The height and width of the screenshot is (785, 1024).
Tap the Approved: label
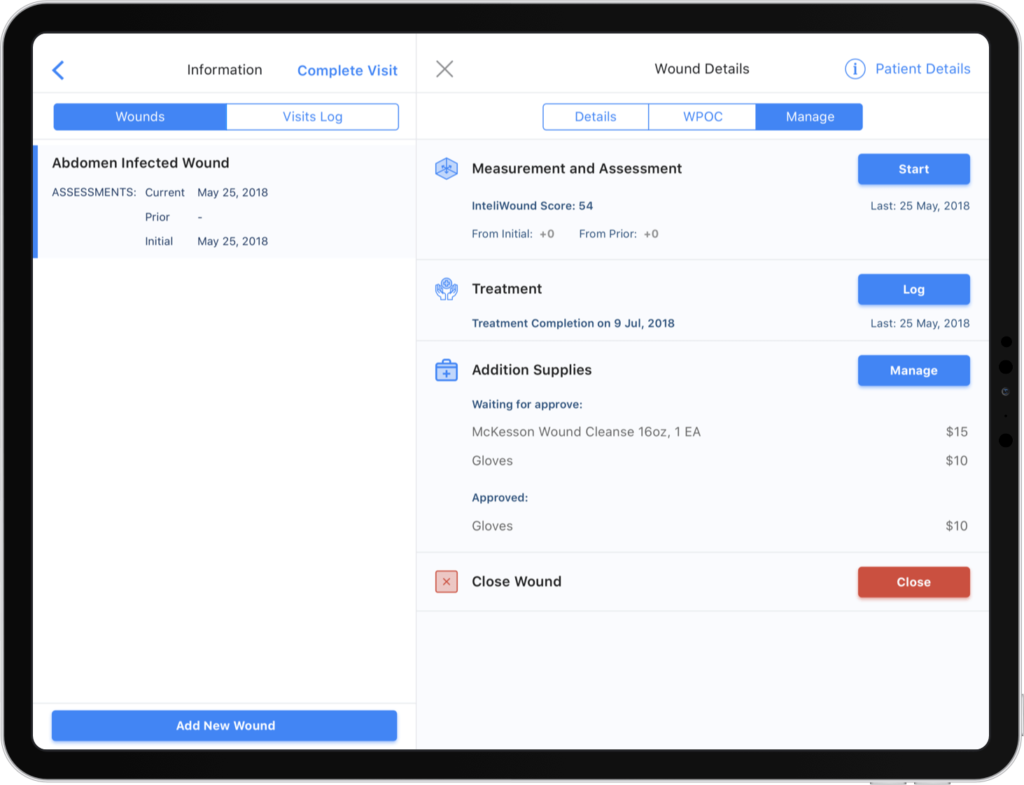coord(500,498)
